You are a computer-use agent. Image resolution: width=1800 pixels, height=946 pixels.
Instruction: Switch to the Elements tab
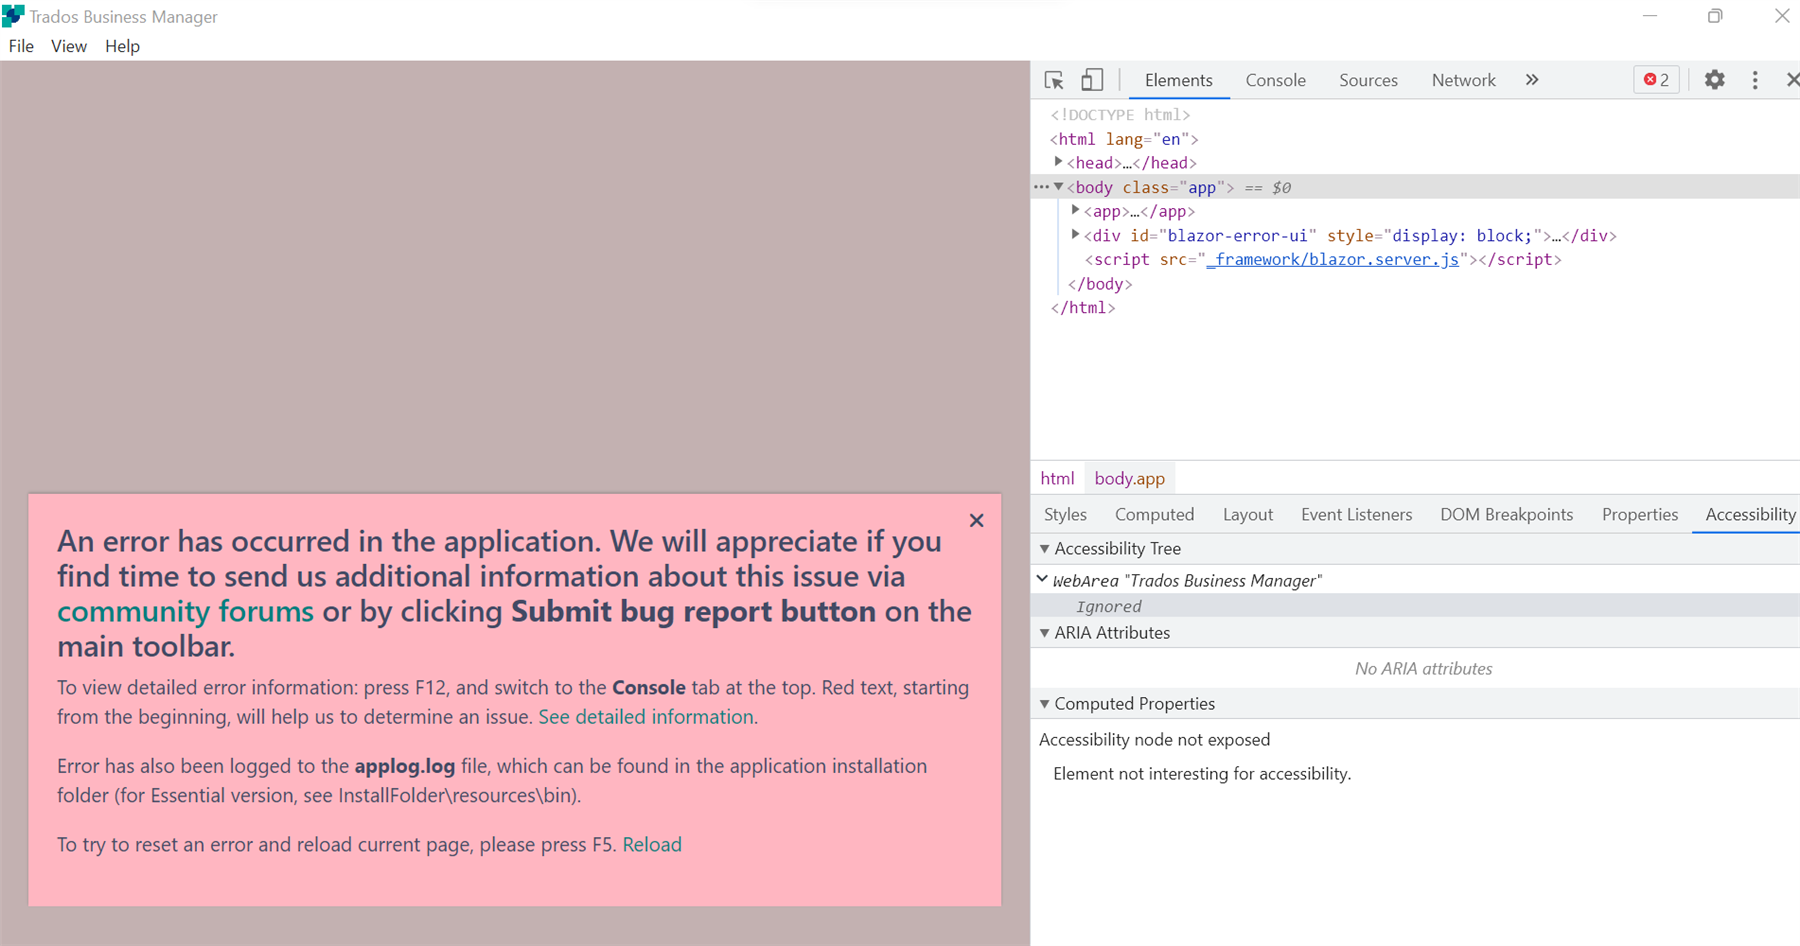(x=1179, y=80)
